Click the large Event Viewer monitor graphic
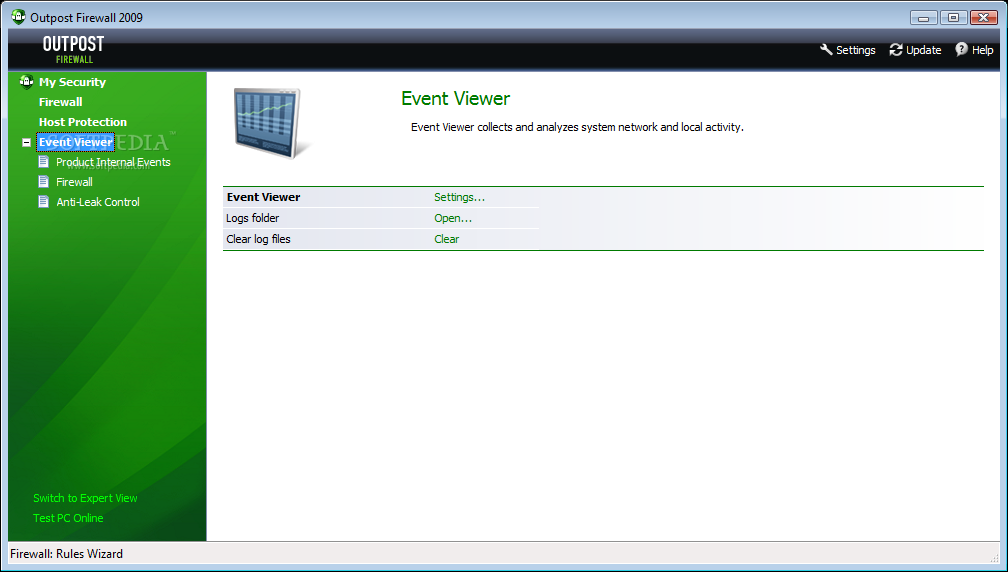This screenshot has width=1008, height=572. point(271,123)
